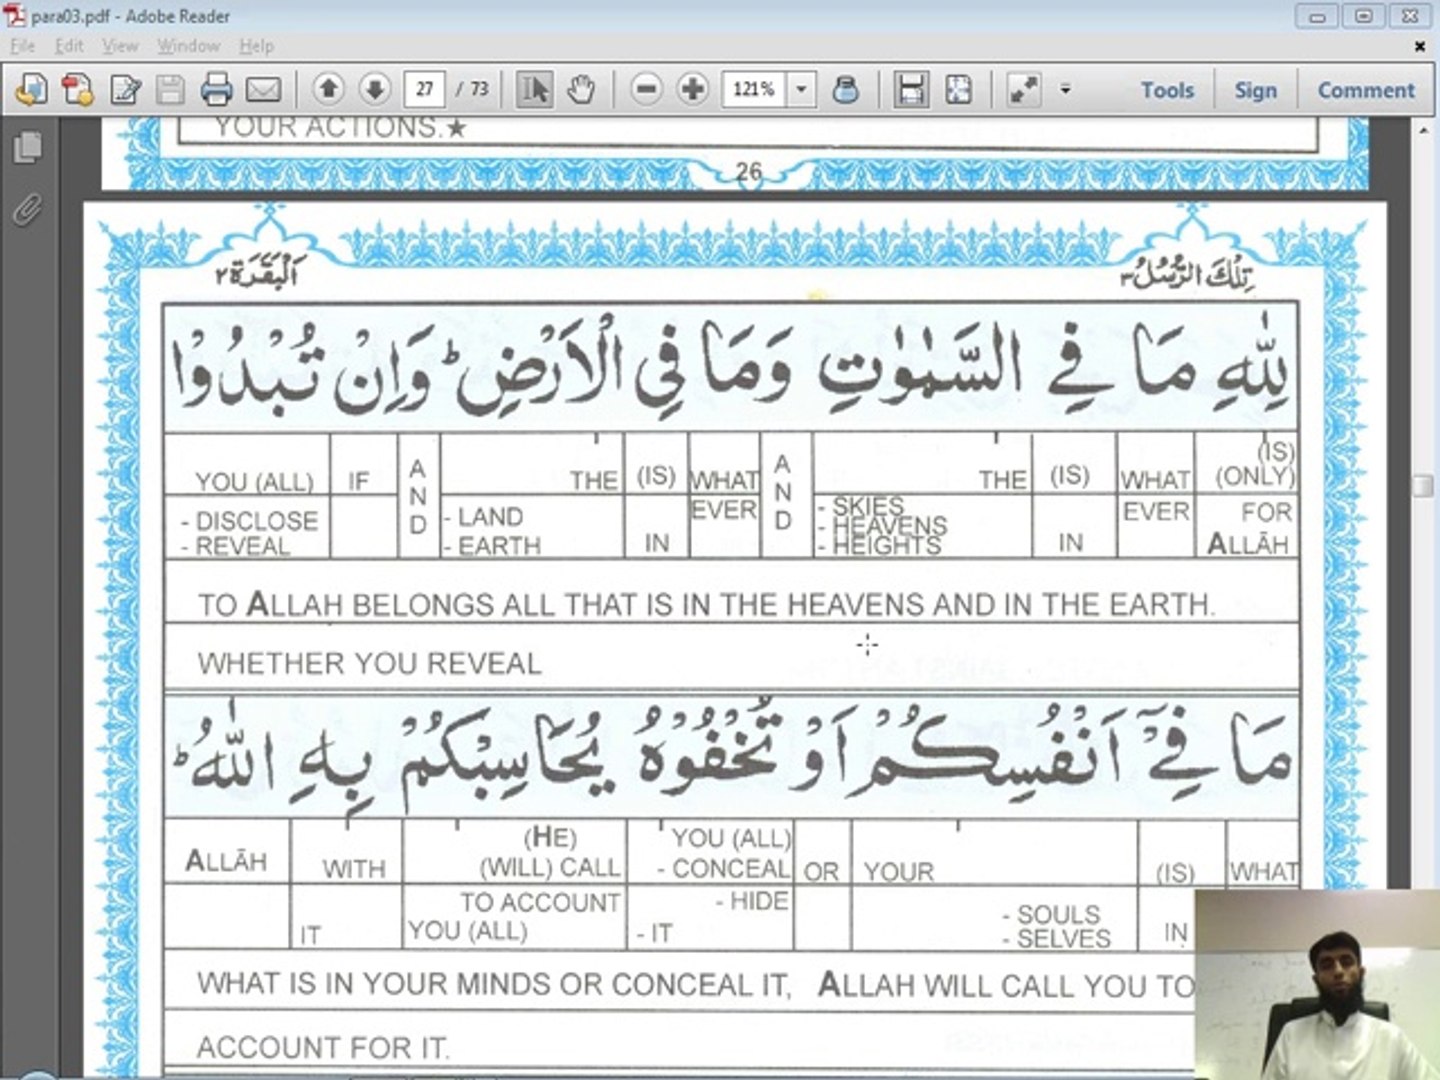Click the zoom in plus button
1440x1080 pixels.
(692, 90)
